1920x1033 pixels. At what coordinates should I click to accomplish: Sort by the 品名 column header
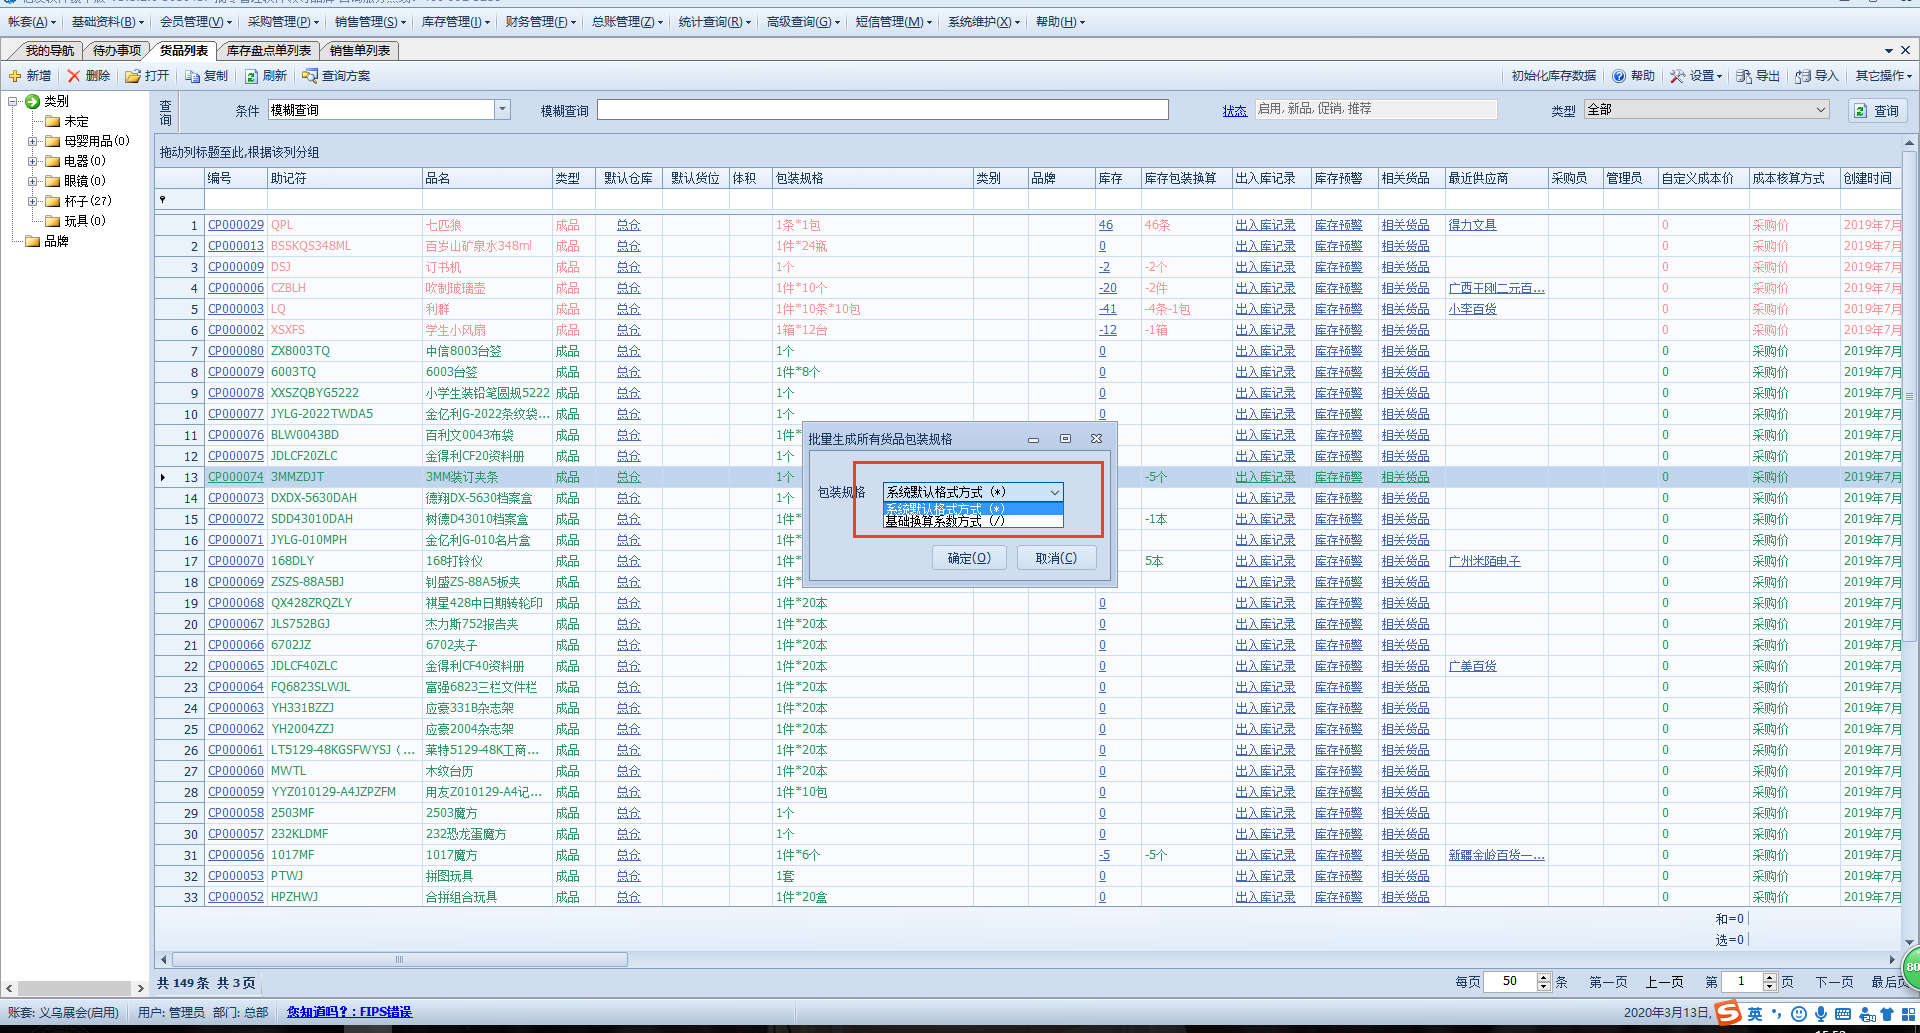(487, 178)
